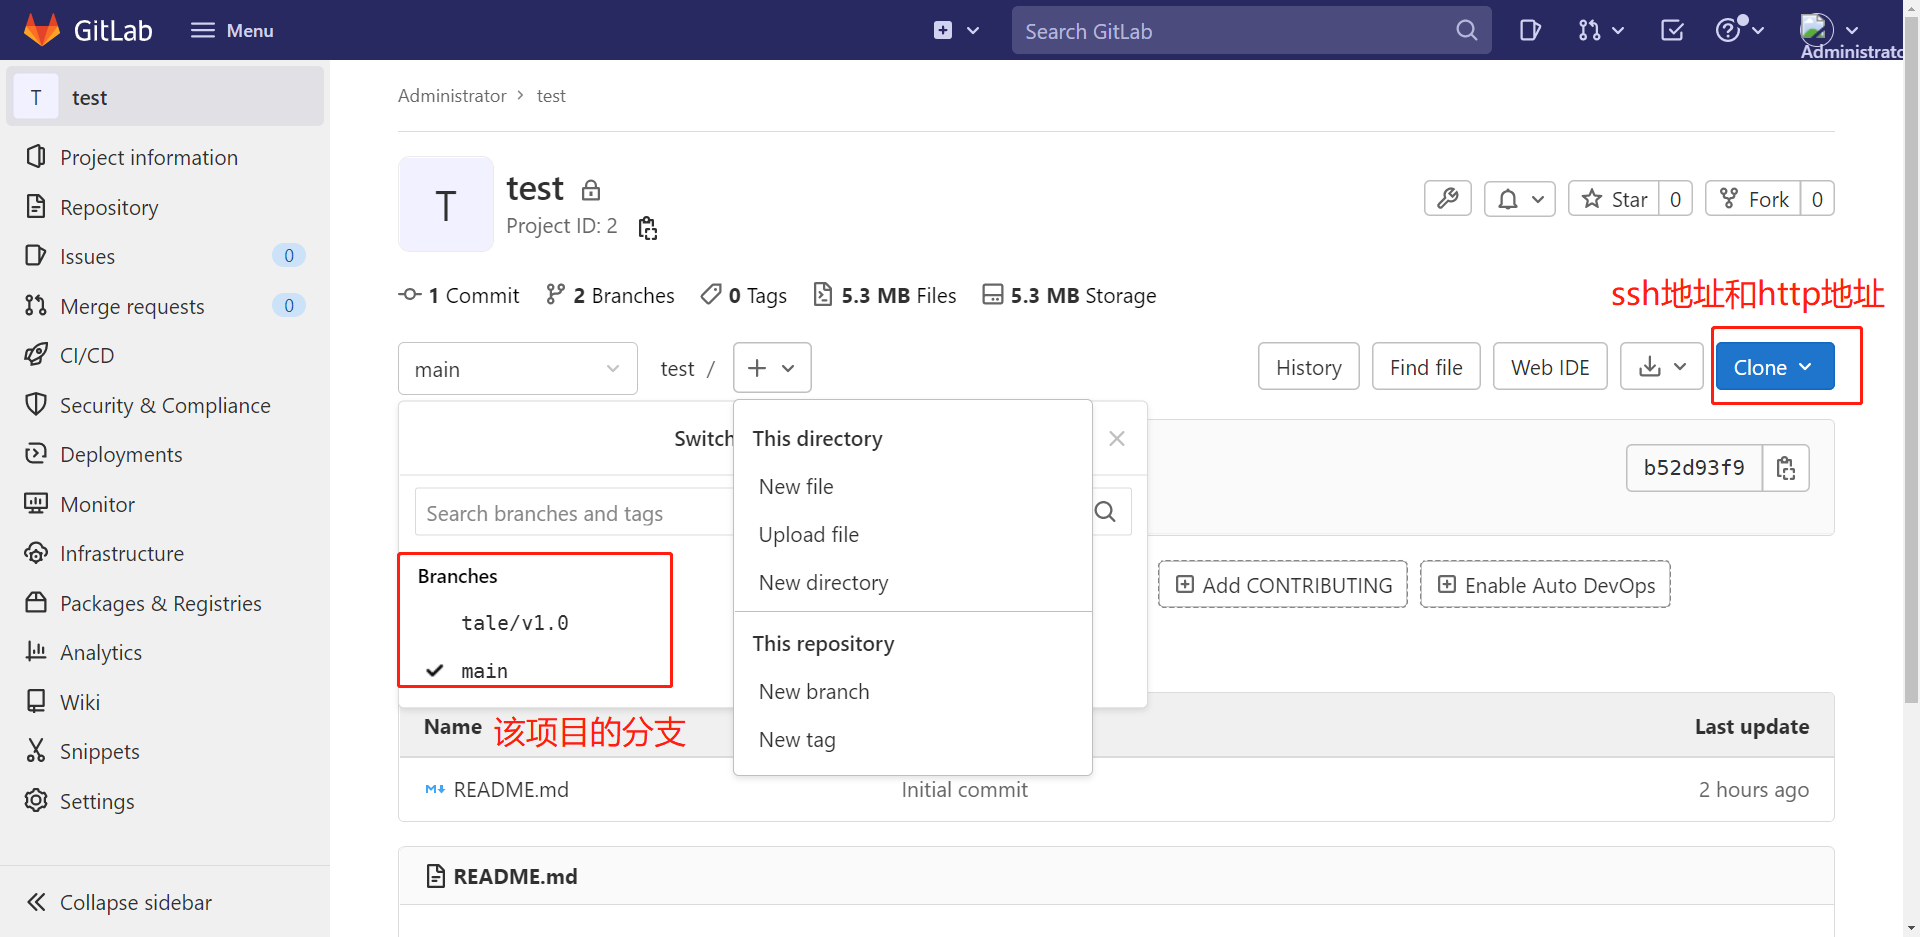Click the magnifier icon beside branch search
1920x937 pixels.
[1106, 511]
